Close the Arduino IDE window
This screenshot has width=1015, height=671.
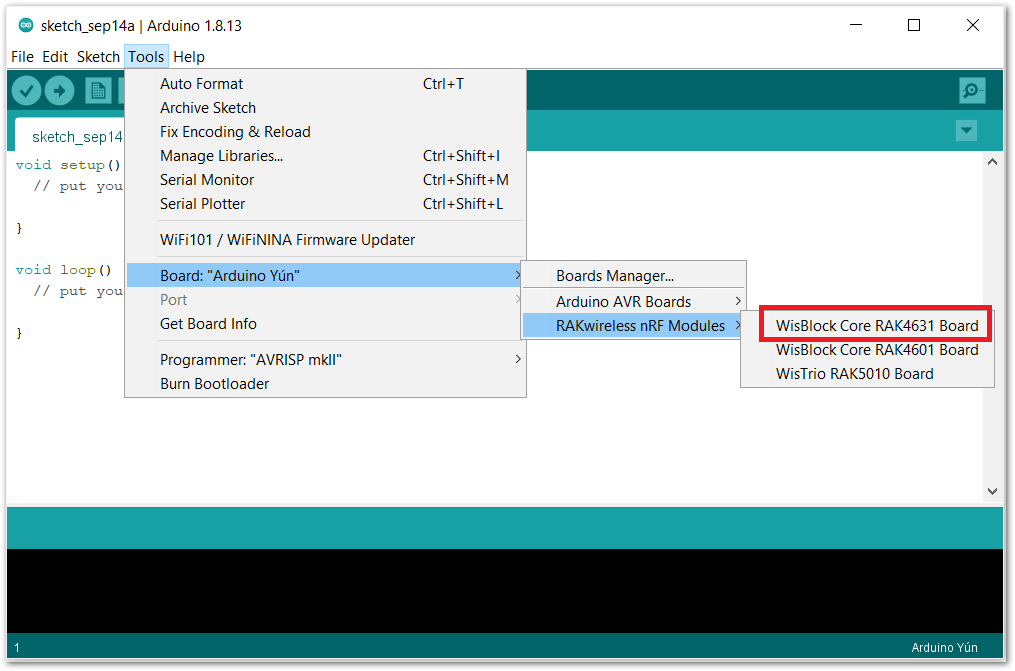972,25
